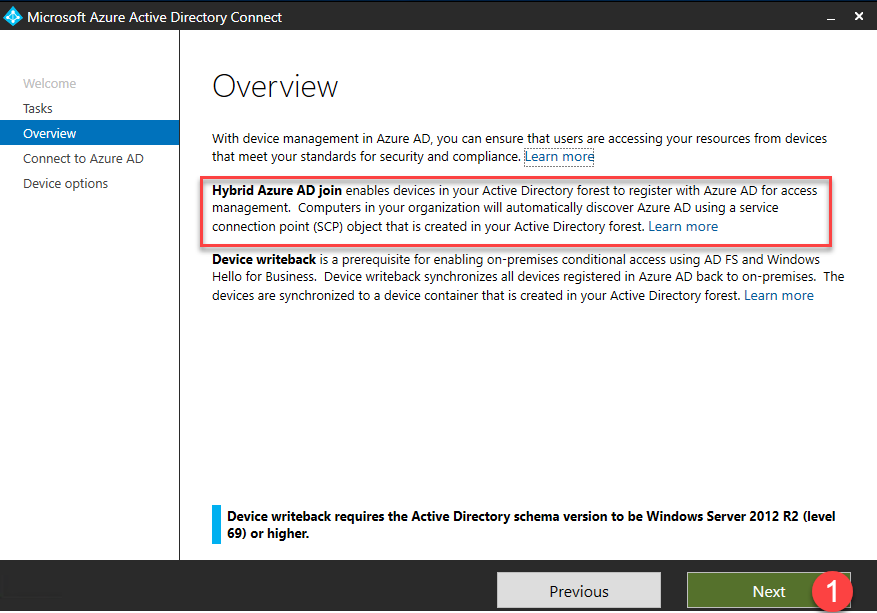Close the Azure AD Connect wizard
The image size is (877, 613).
tap(859, 17)
